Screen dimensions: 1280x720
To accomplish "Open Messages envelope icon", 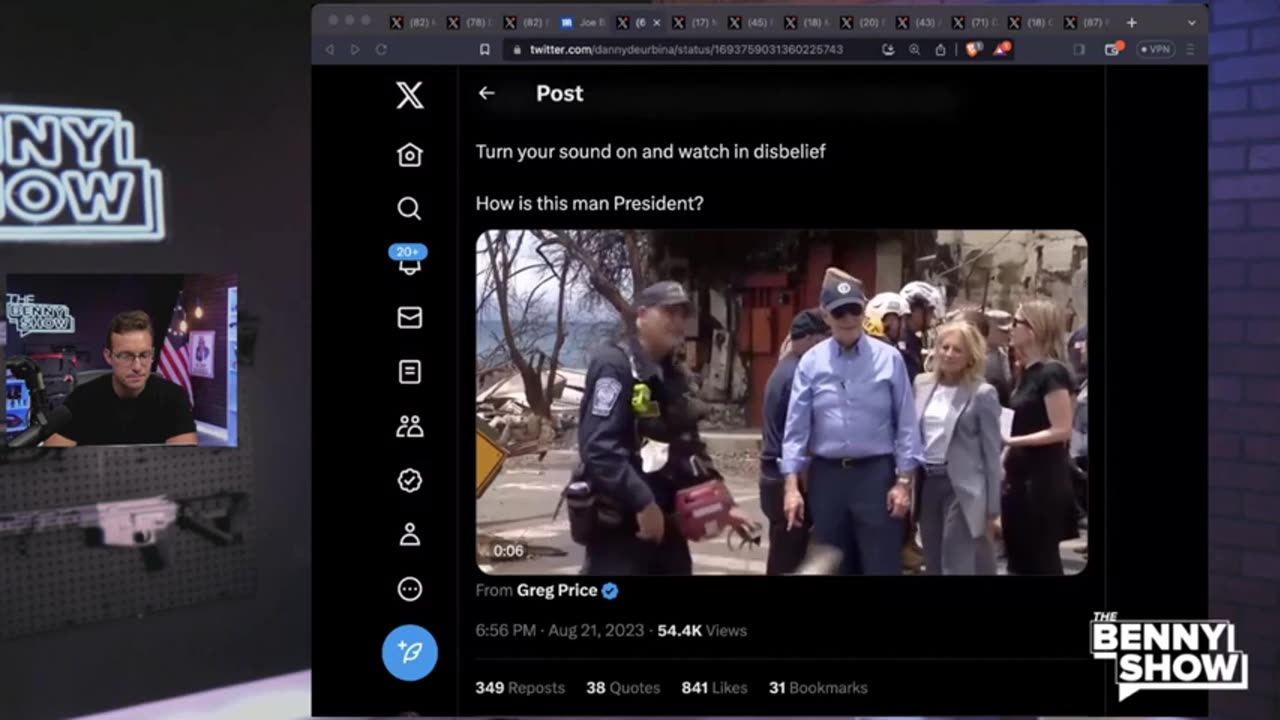I will (x=409, y=318).
